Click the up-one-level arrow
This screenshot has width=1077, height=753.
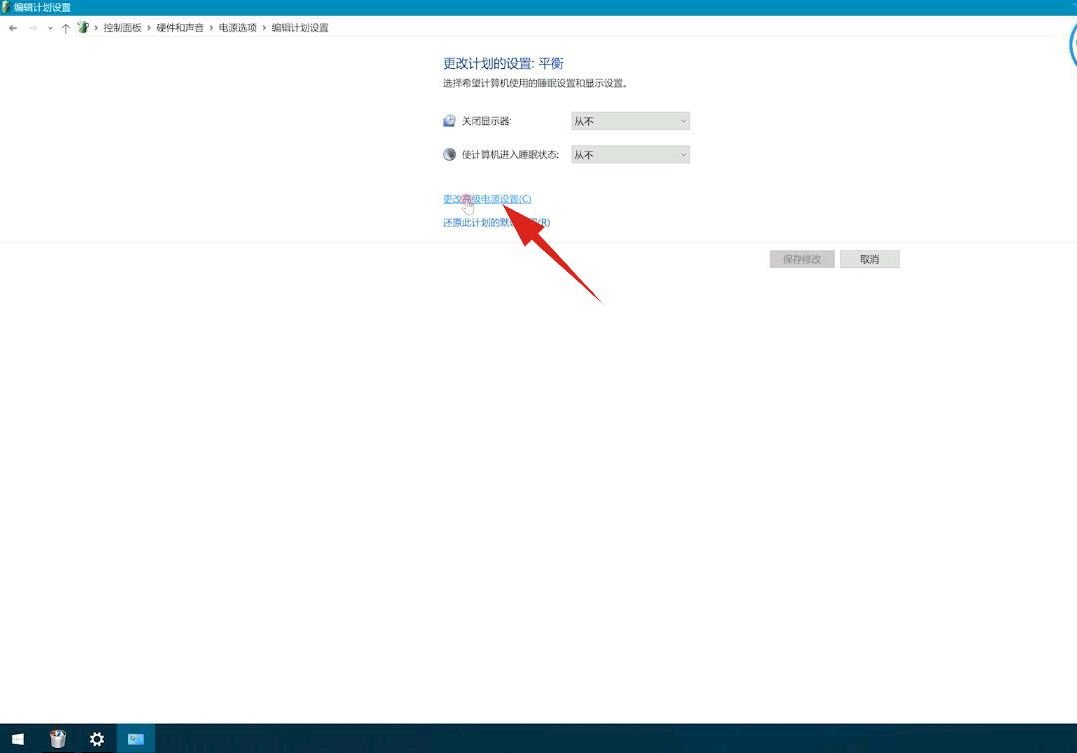tap(65, 28)
